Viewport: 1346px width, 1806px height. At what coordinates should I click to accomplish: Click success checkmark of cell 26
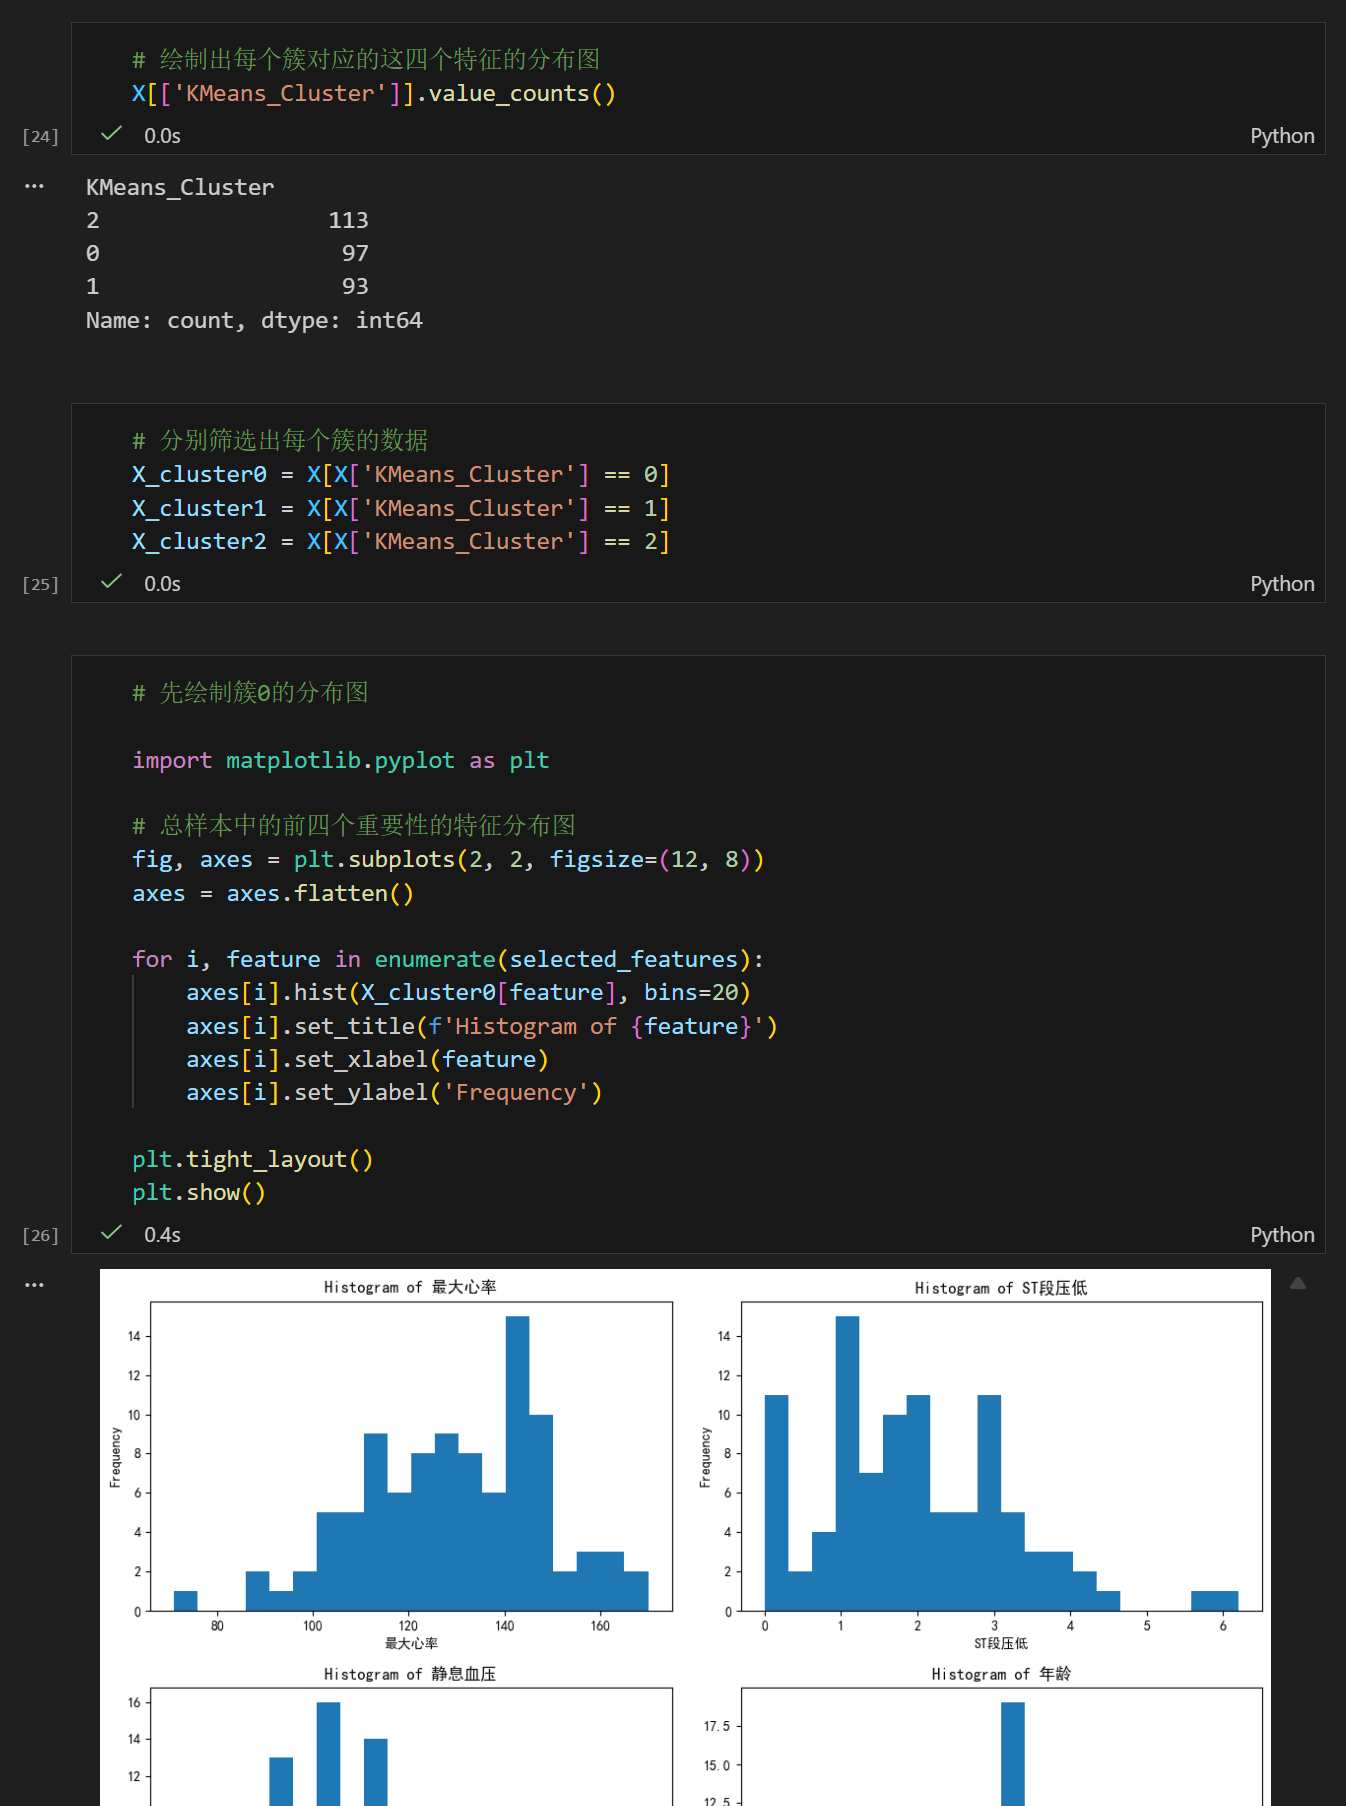(112, 1233)
